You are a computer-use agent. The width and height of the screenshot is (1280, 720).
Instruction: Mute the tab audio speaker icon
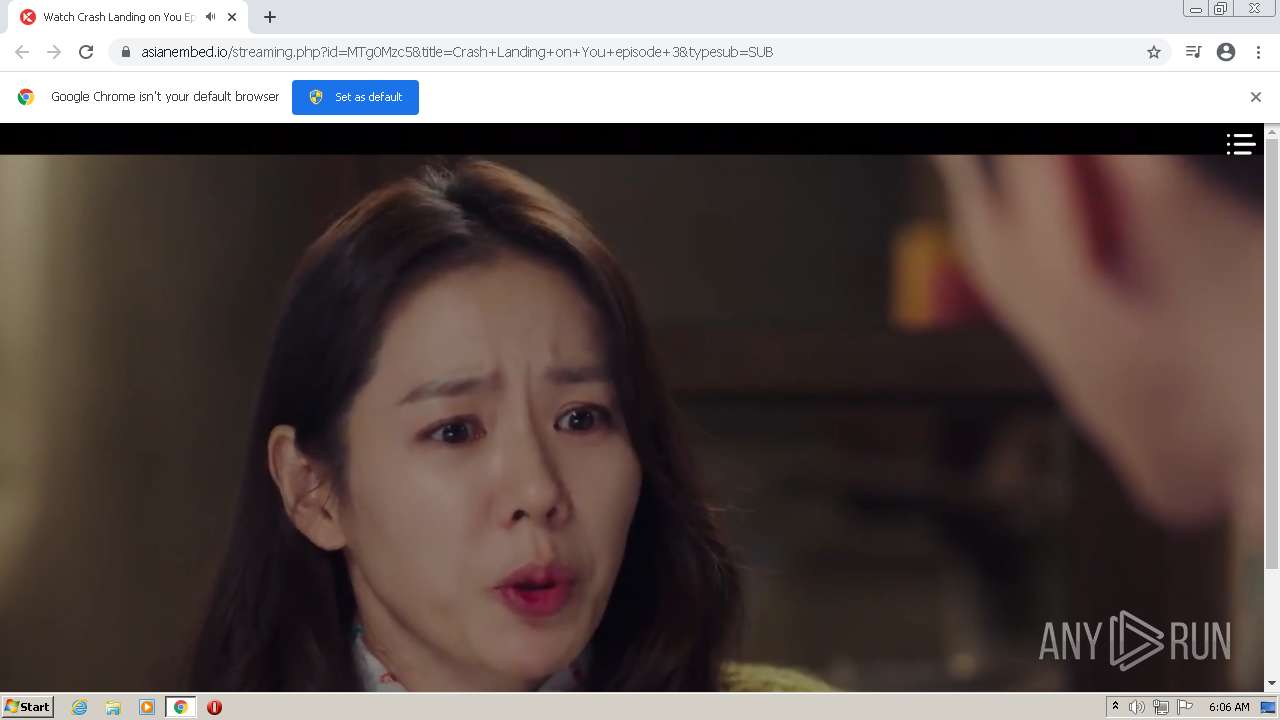click(210, 17)
